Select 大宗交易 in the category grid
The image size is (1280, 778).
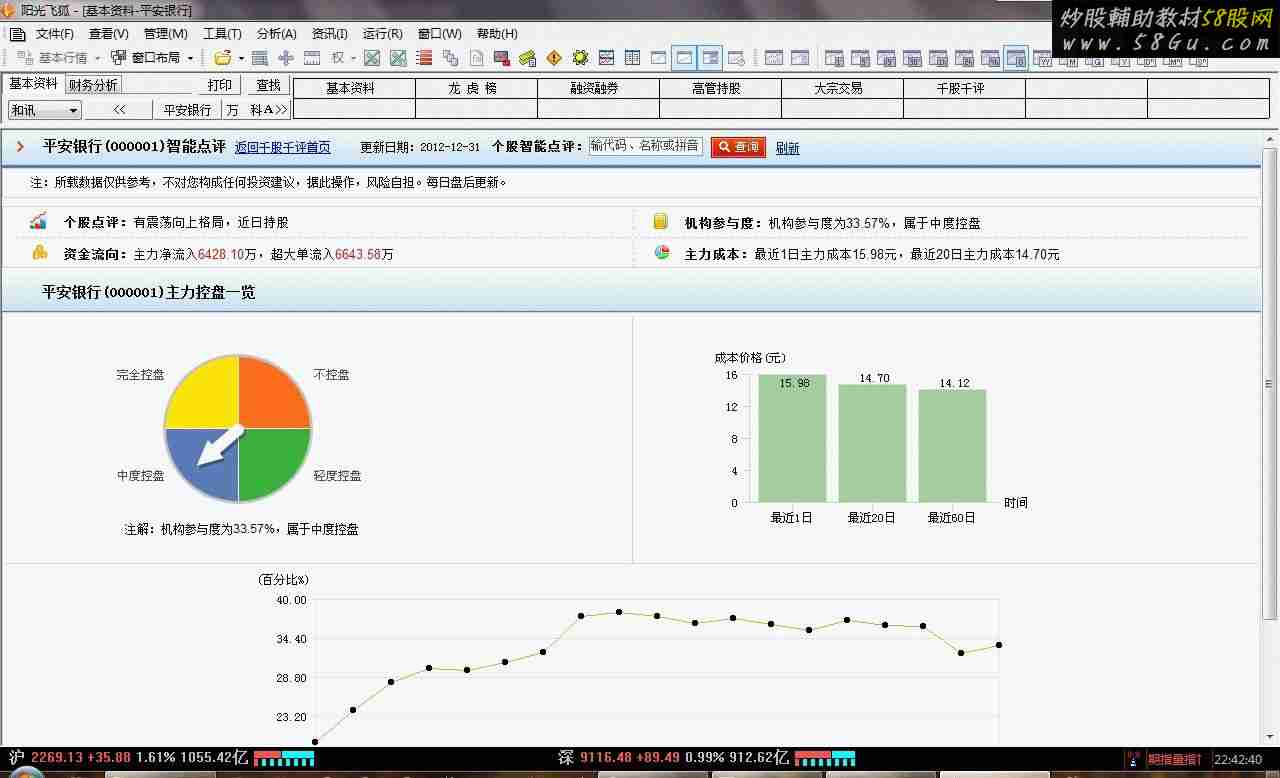coord(842,88)
